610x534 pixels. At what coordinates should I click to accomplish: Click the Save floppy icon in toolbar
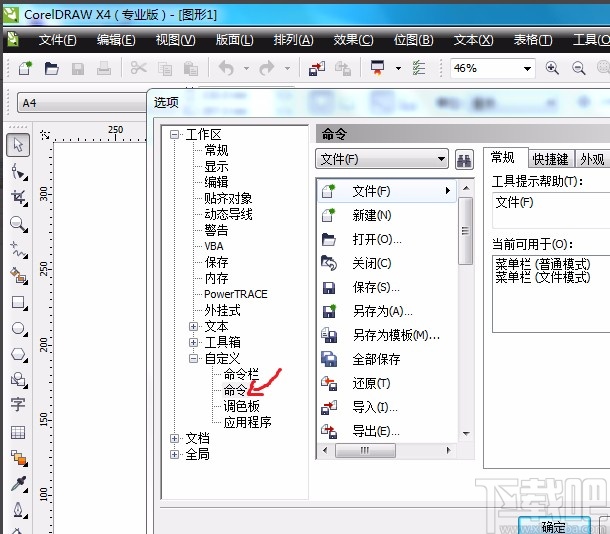tap(78, 69)
